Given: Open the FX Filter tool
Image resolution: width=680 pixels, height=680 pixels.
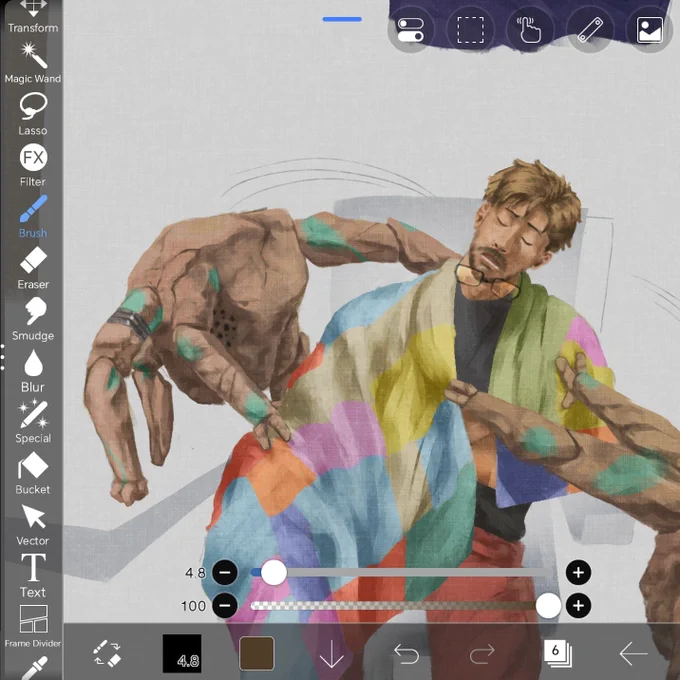Looking at the screenshot, I should pos(33,165).
